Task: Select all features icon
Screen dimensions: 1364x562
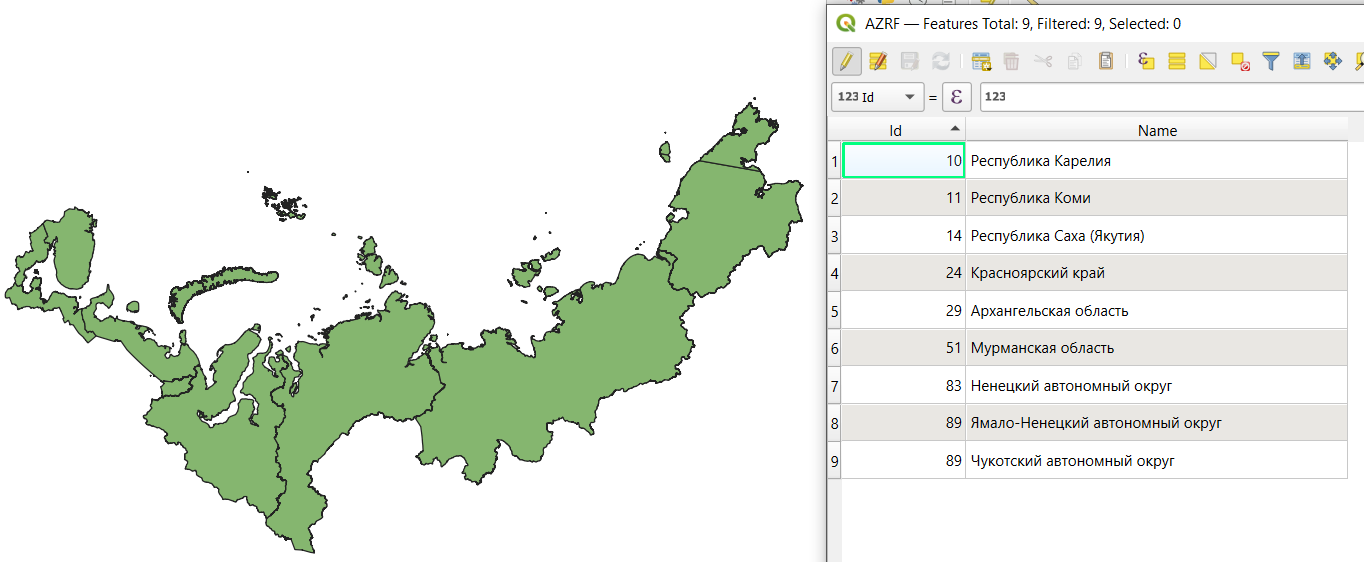Action: coord(1177,61)
